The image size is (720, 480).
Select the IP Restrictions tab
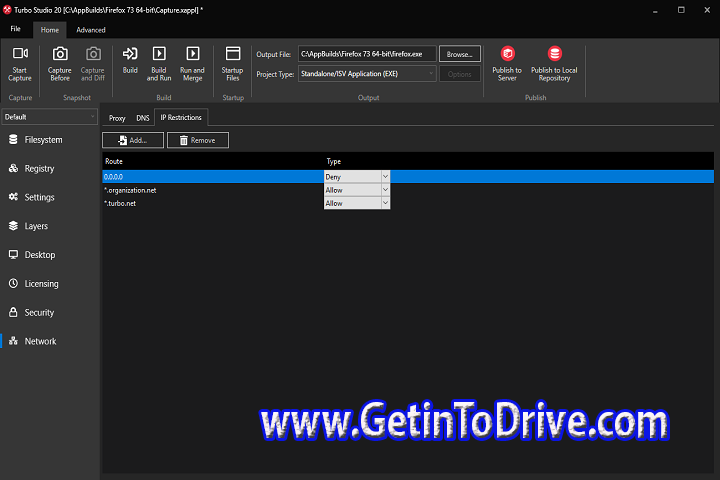[181, 118]
